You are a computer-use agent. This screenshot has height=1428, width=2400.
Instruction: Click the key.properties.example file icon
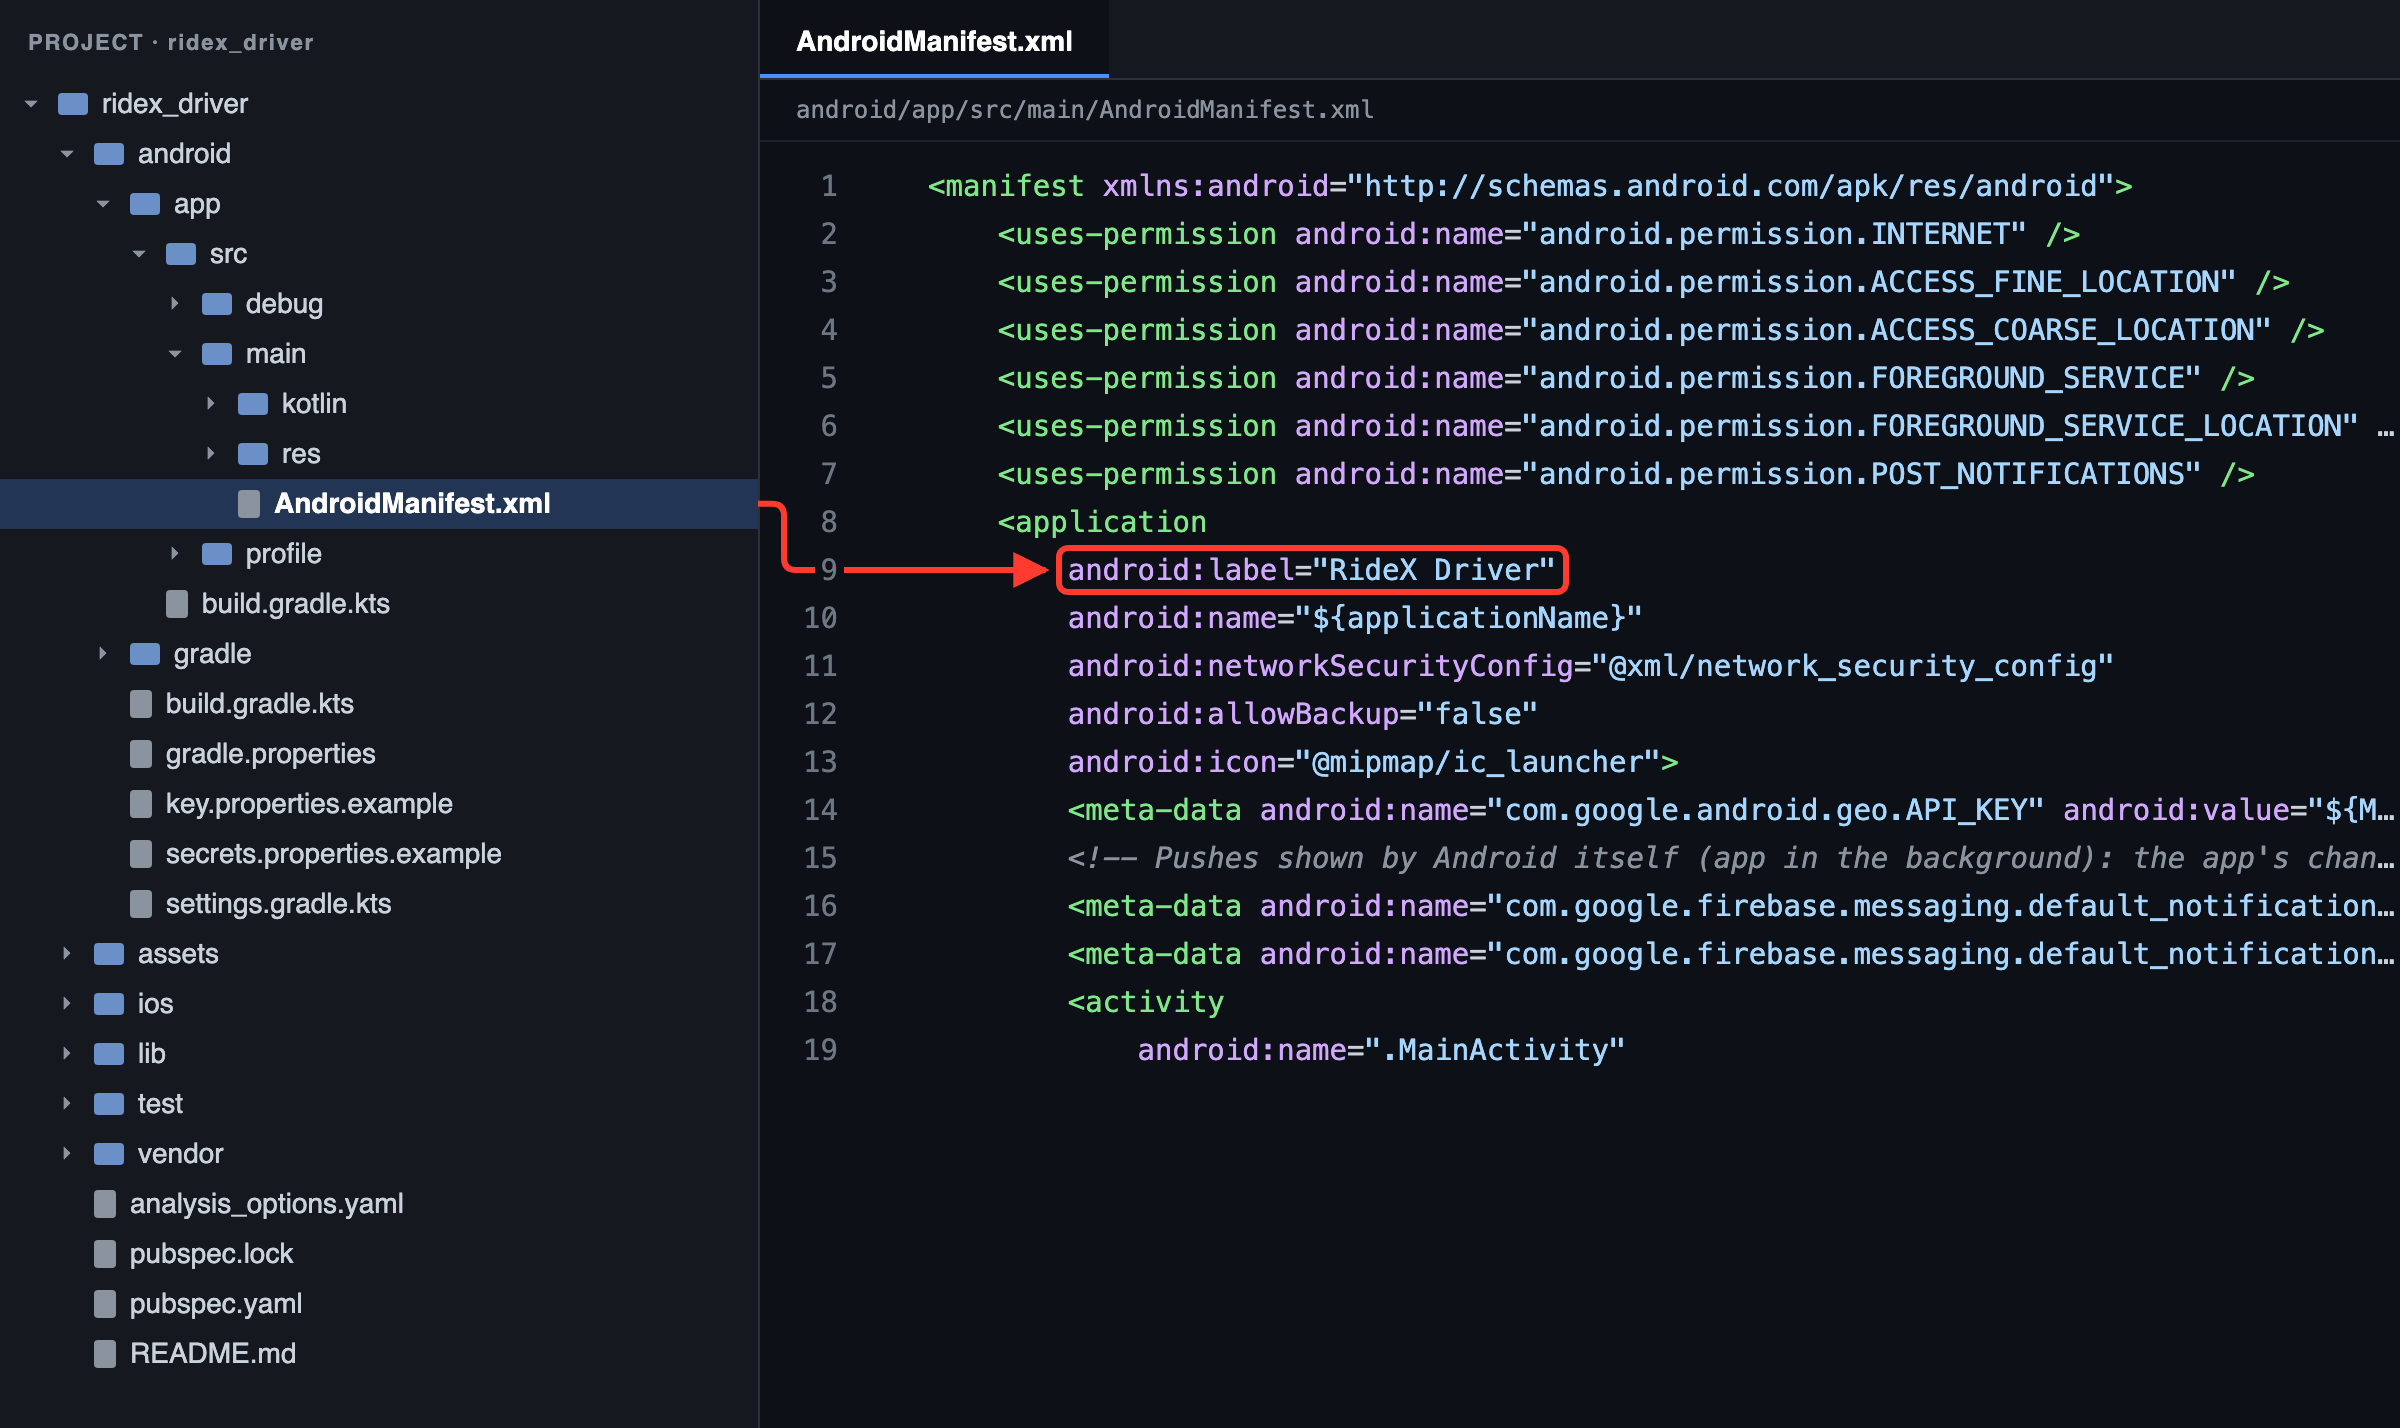(x=141, y=804)
